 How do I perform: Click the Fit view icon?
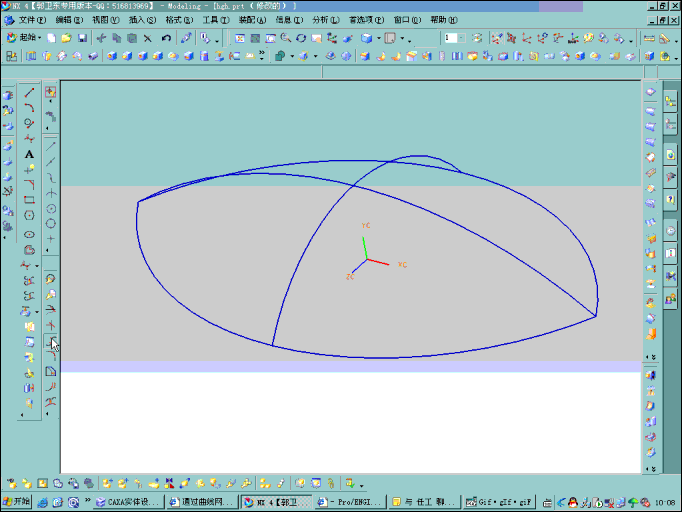coord(240,38)
